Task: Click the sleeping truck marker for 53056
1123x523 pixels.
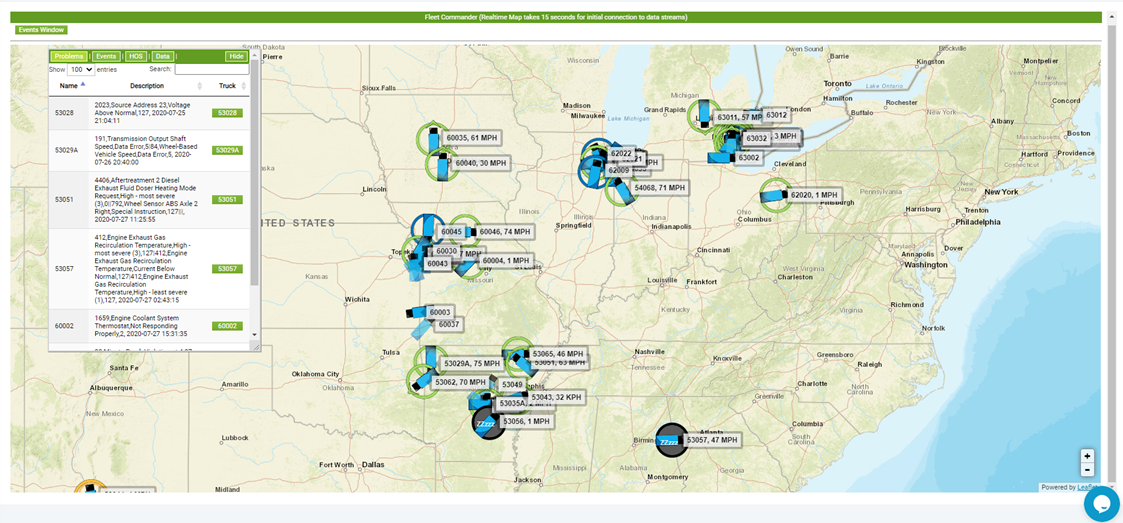Action: click(488, 422)
